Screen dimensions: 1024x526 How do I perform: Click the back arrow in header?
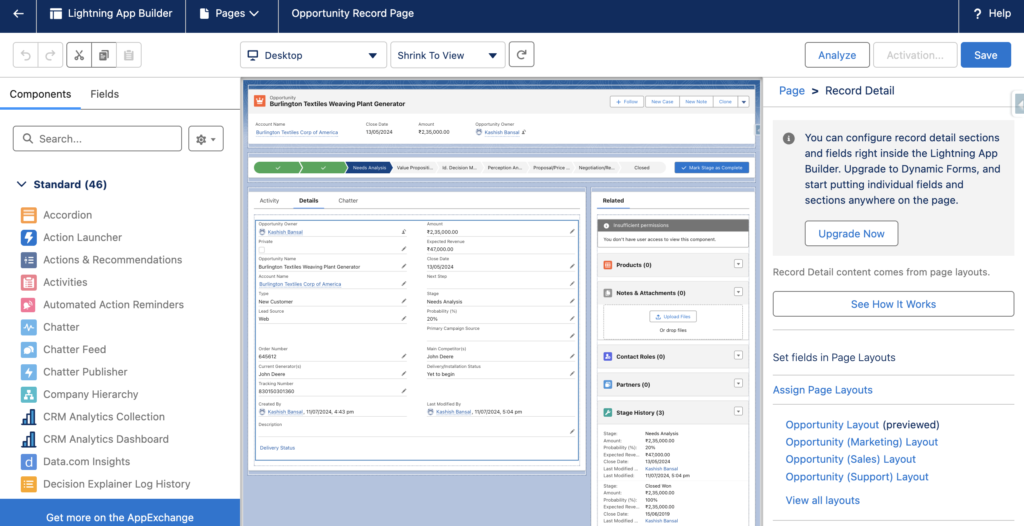[x=18, y=14]
